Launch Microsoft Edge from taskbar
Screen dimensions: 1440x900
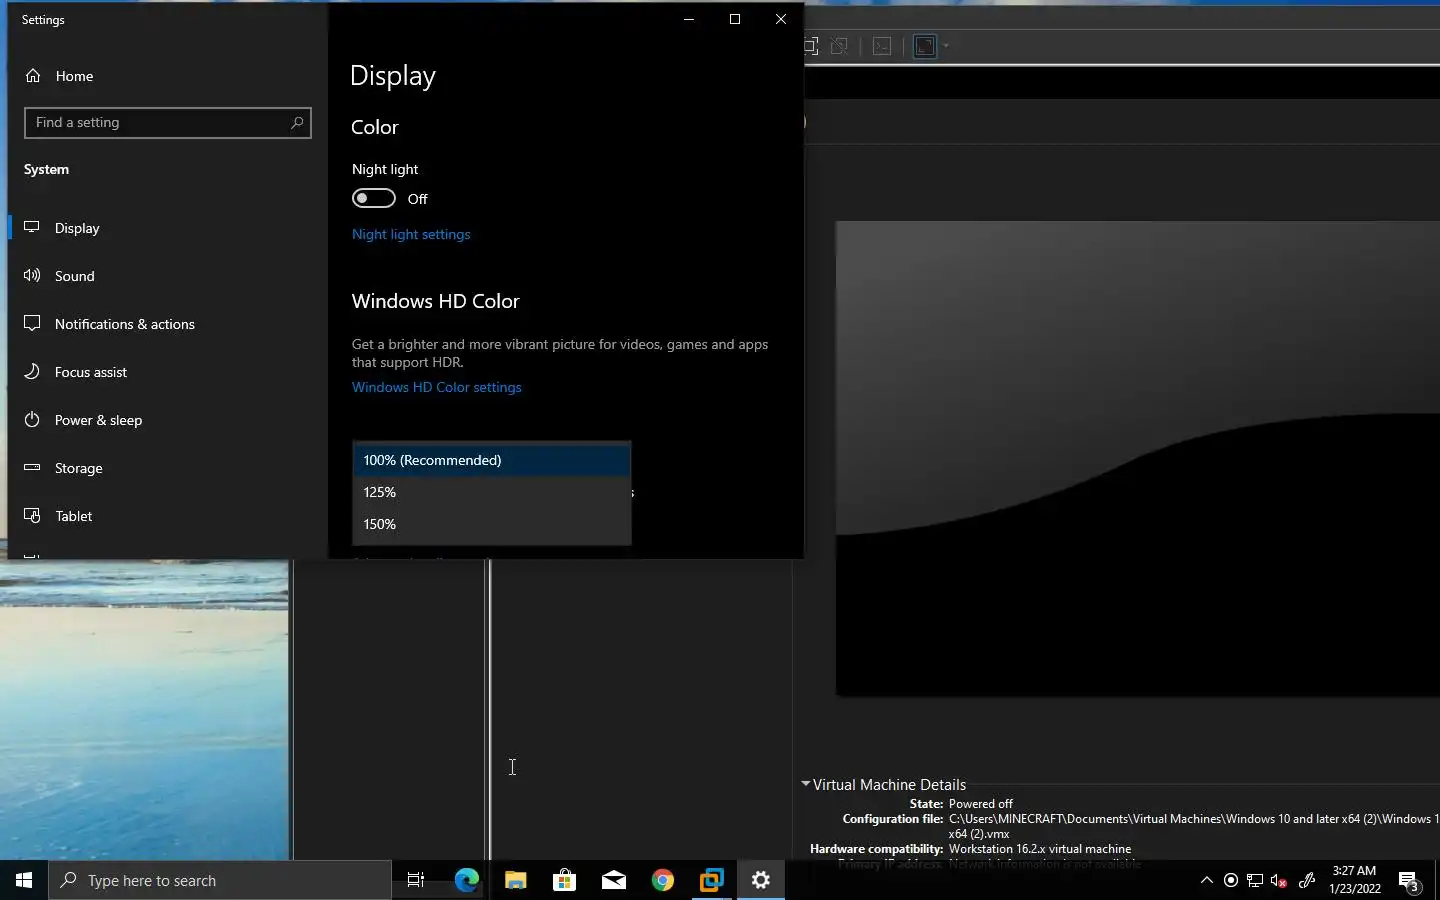pyautogui.click(x=467, y=880)
